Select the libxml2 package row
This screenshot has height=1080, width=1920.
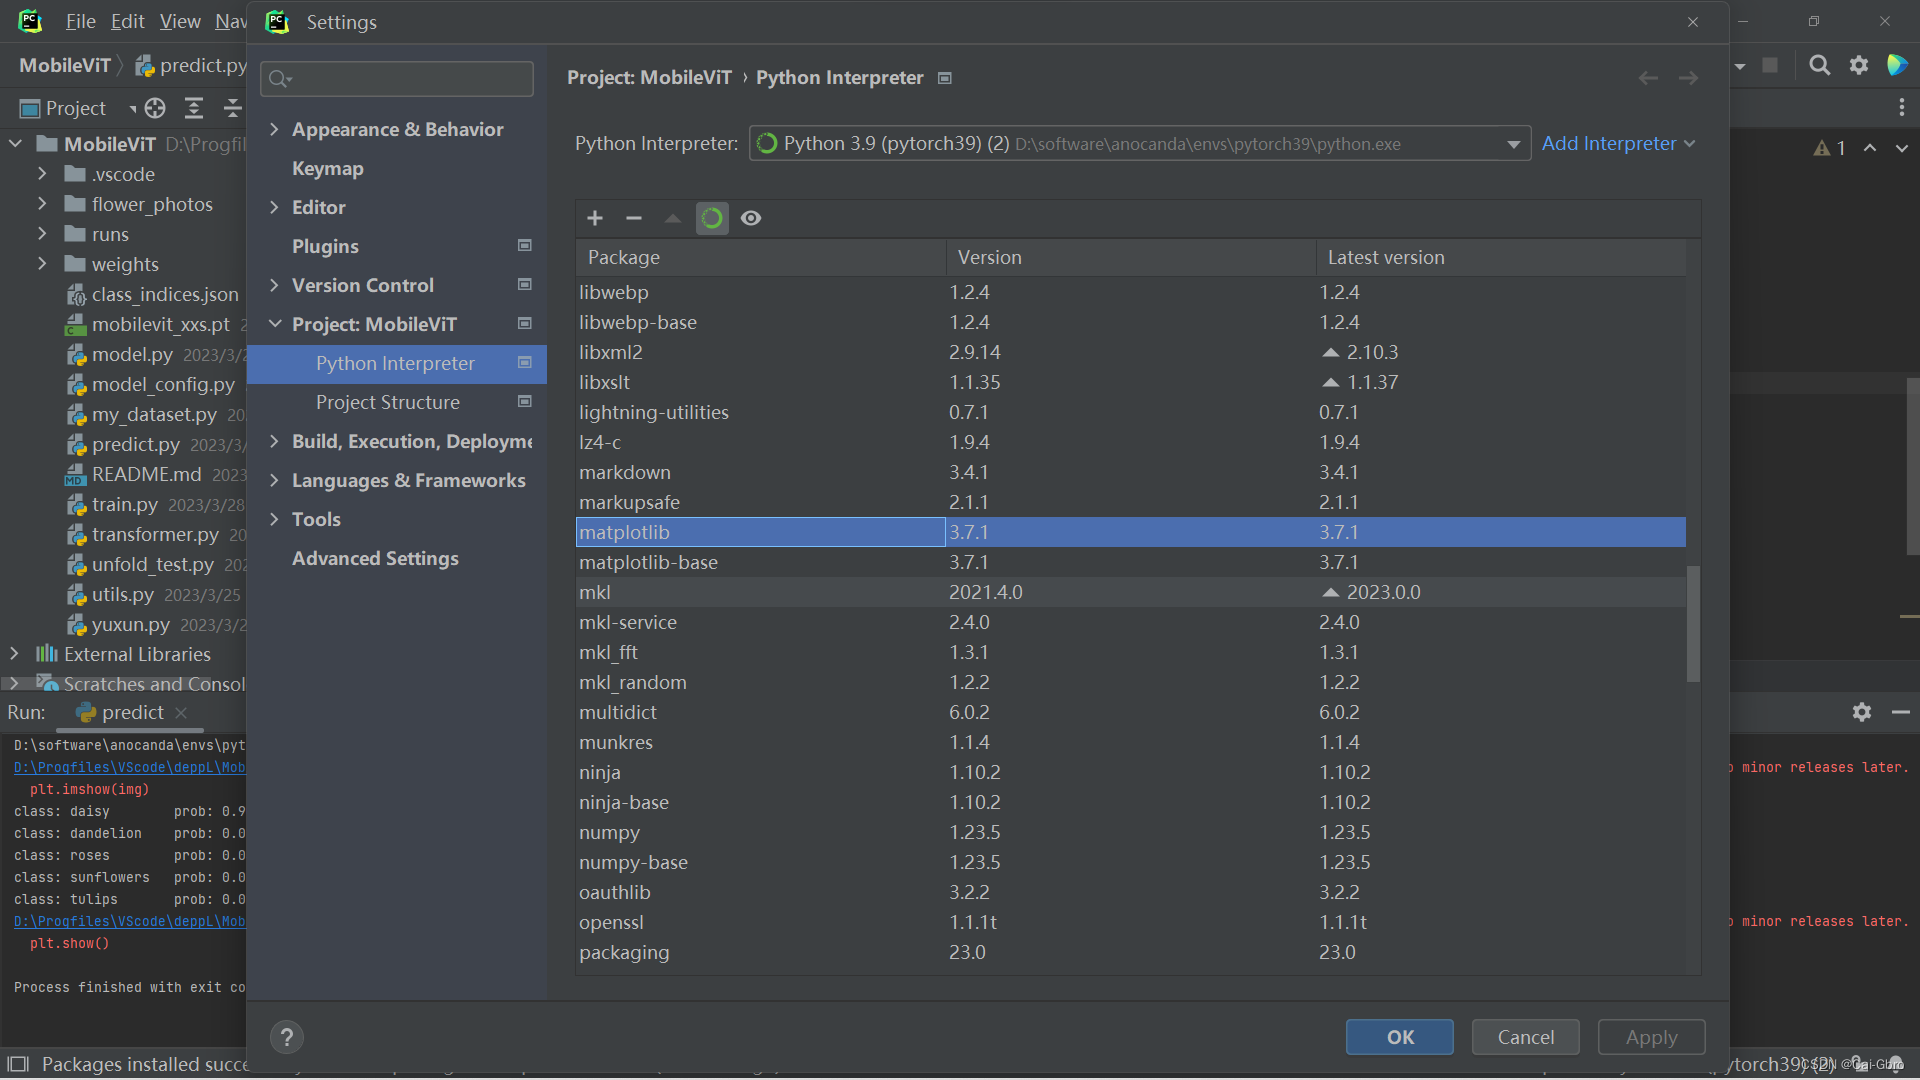point(1131,352)
